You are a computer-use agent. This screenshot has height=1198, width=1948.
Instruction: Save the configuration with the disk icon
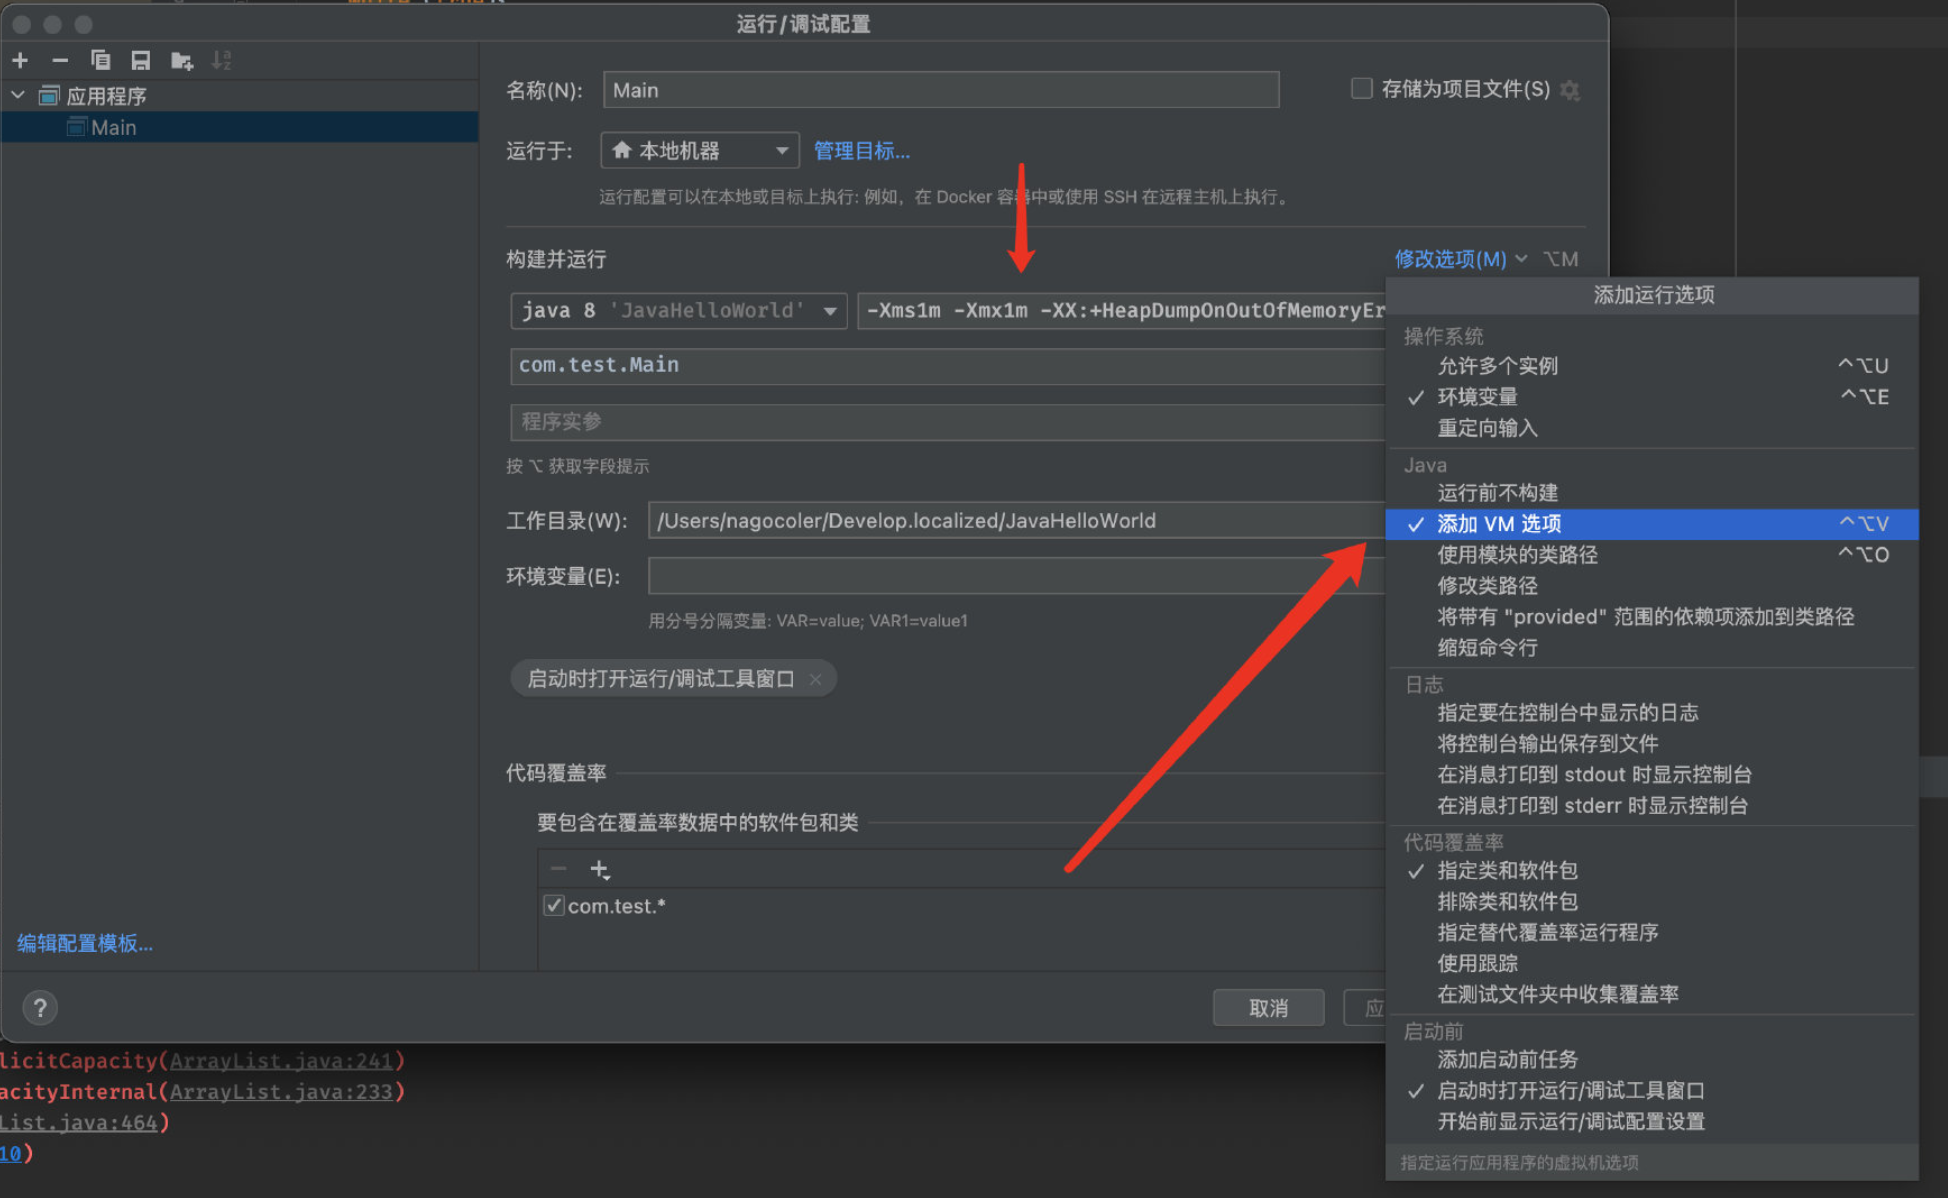click(x=140, y=61)
